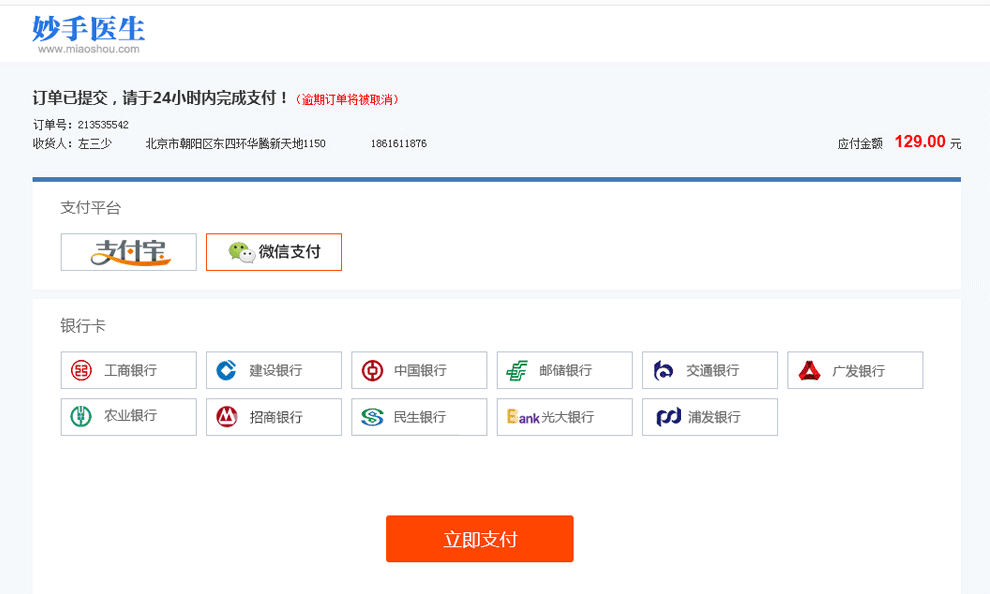Screen dimensions: 990x594
Task: Click the 民生银行 green-blue logo icon
Action: tap(372, 417)
